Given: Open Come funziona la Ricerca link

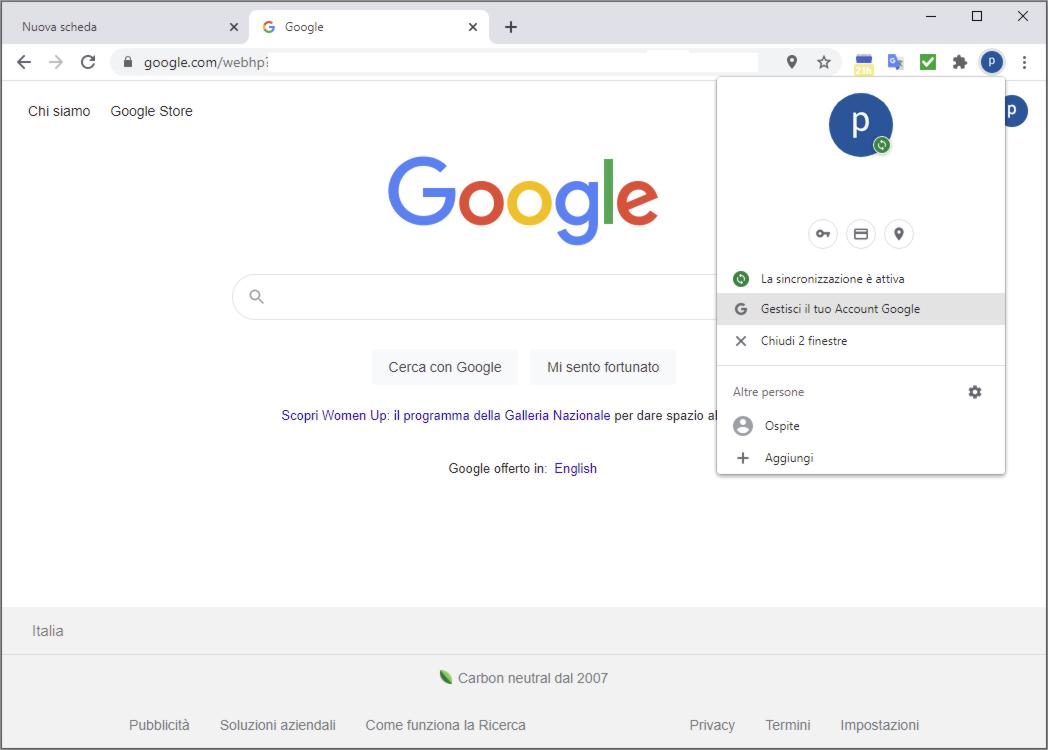Looking at the screenshot, I should pos(445,725).
